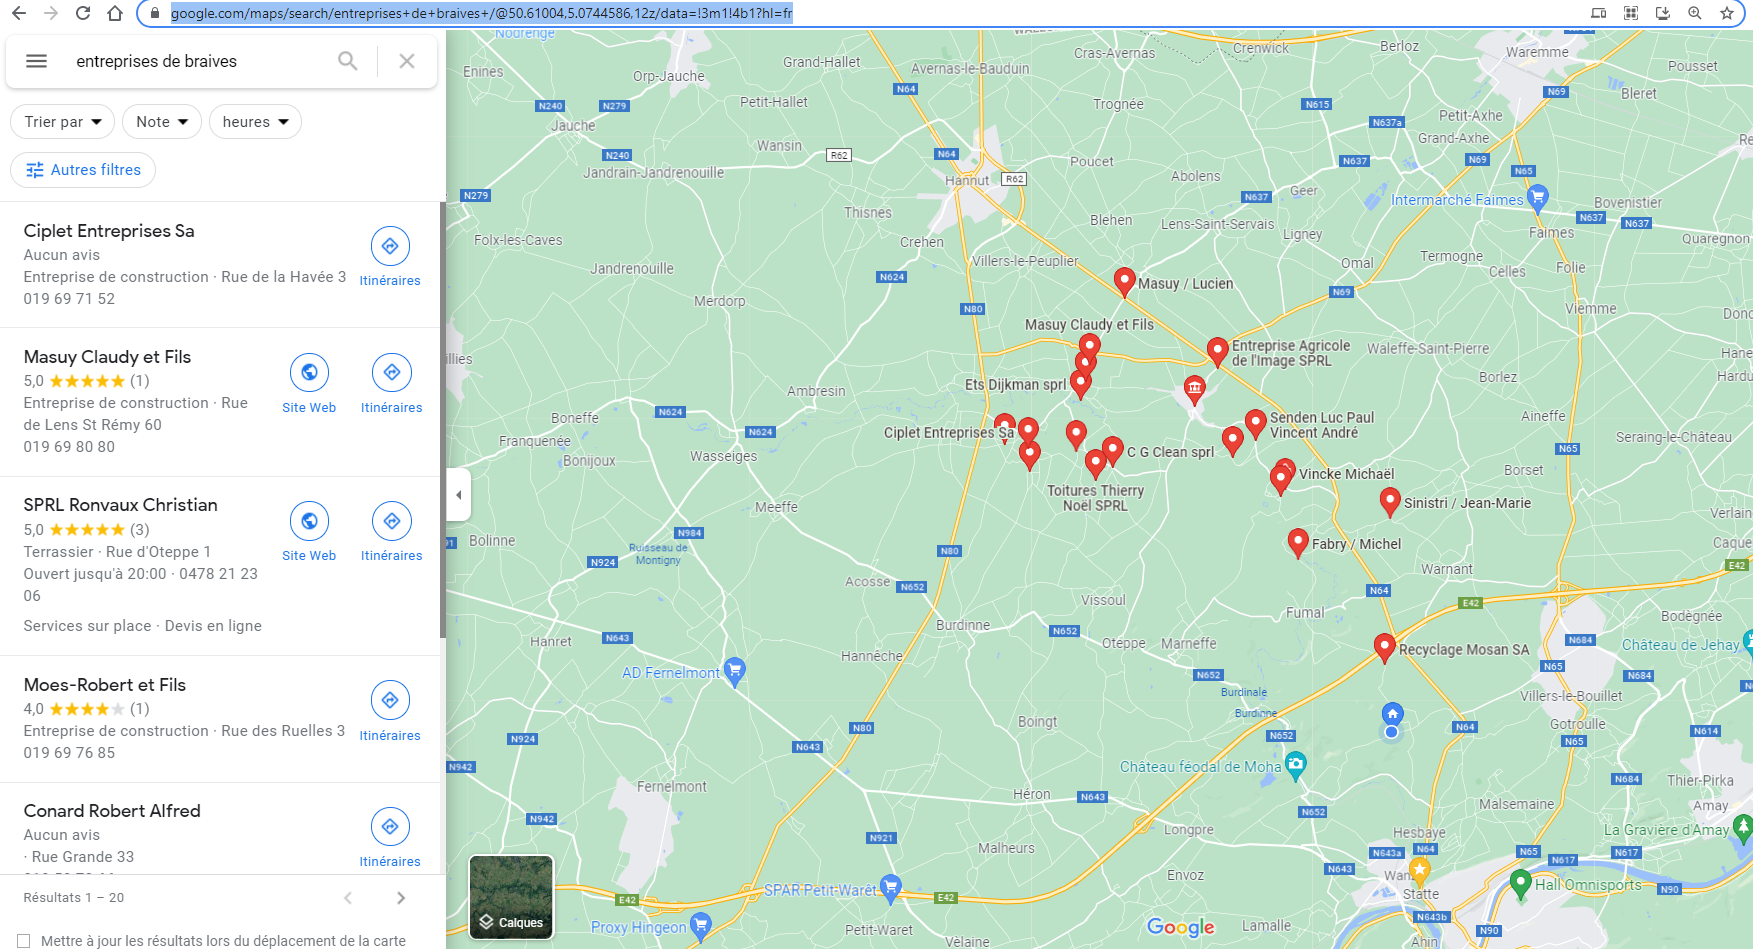This screenshot has width=1753, height=949.
Task: Select Senden Luc Paul map pin
Action: 1256,425
